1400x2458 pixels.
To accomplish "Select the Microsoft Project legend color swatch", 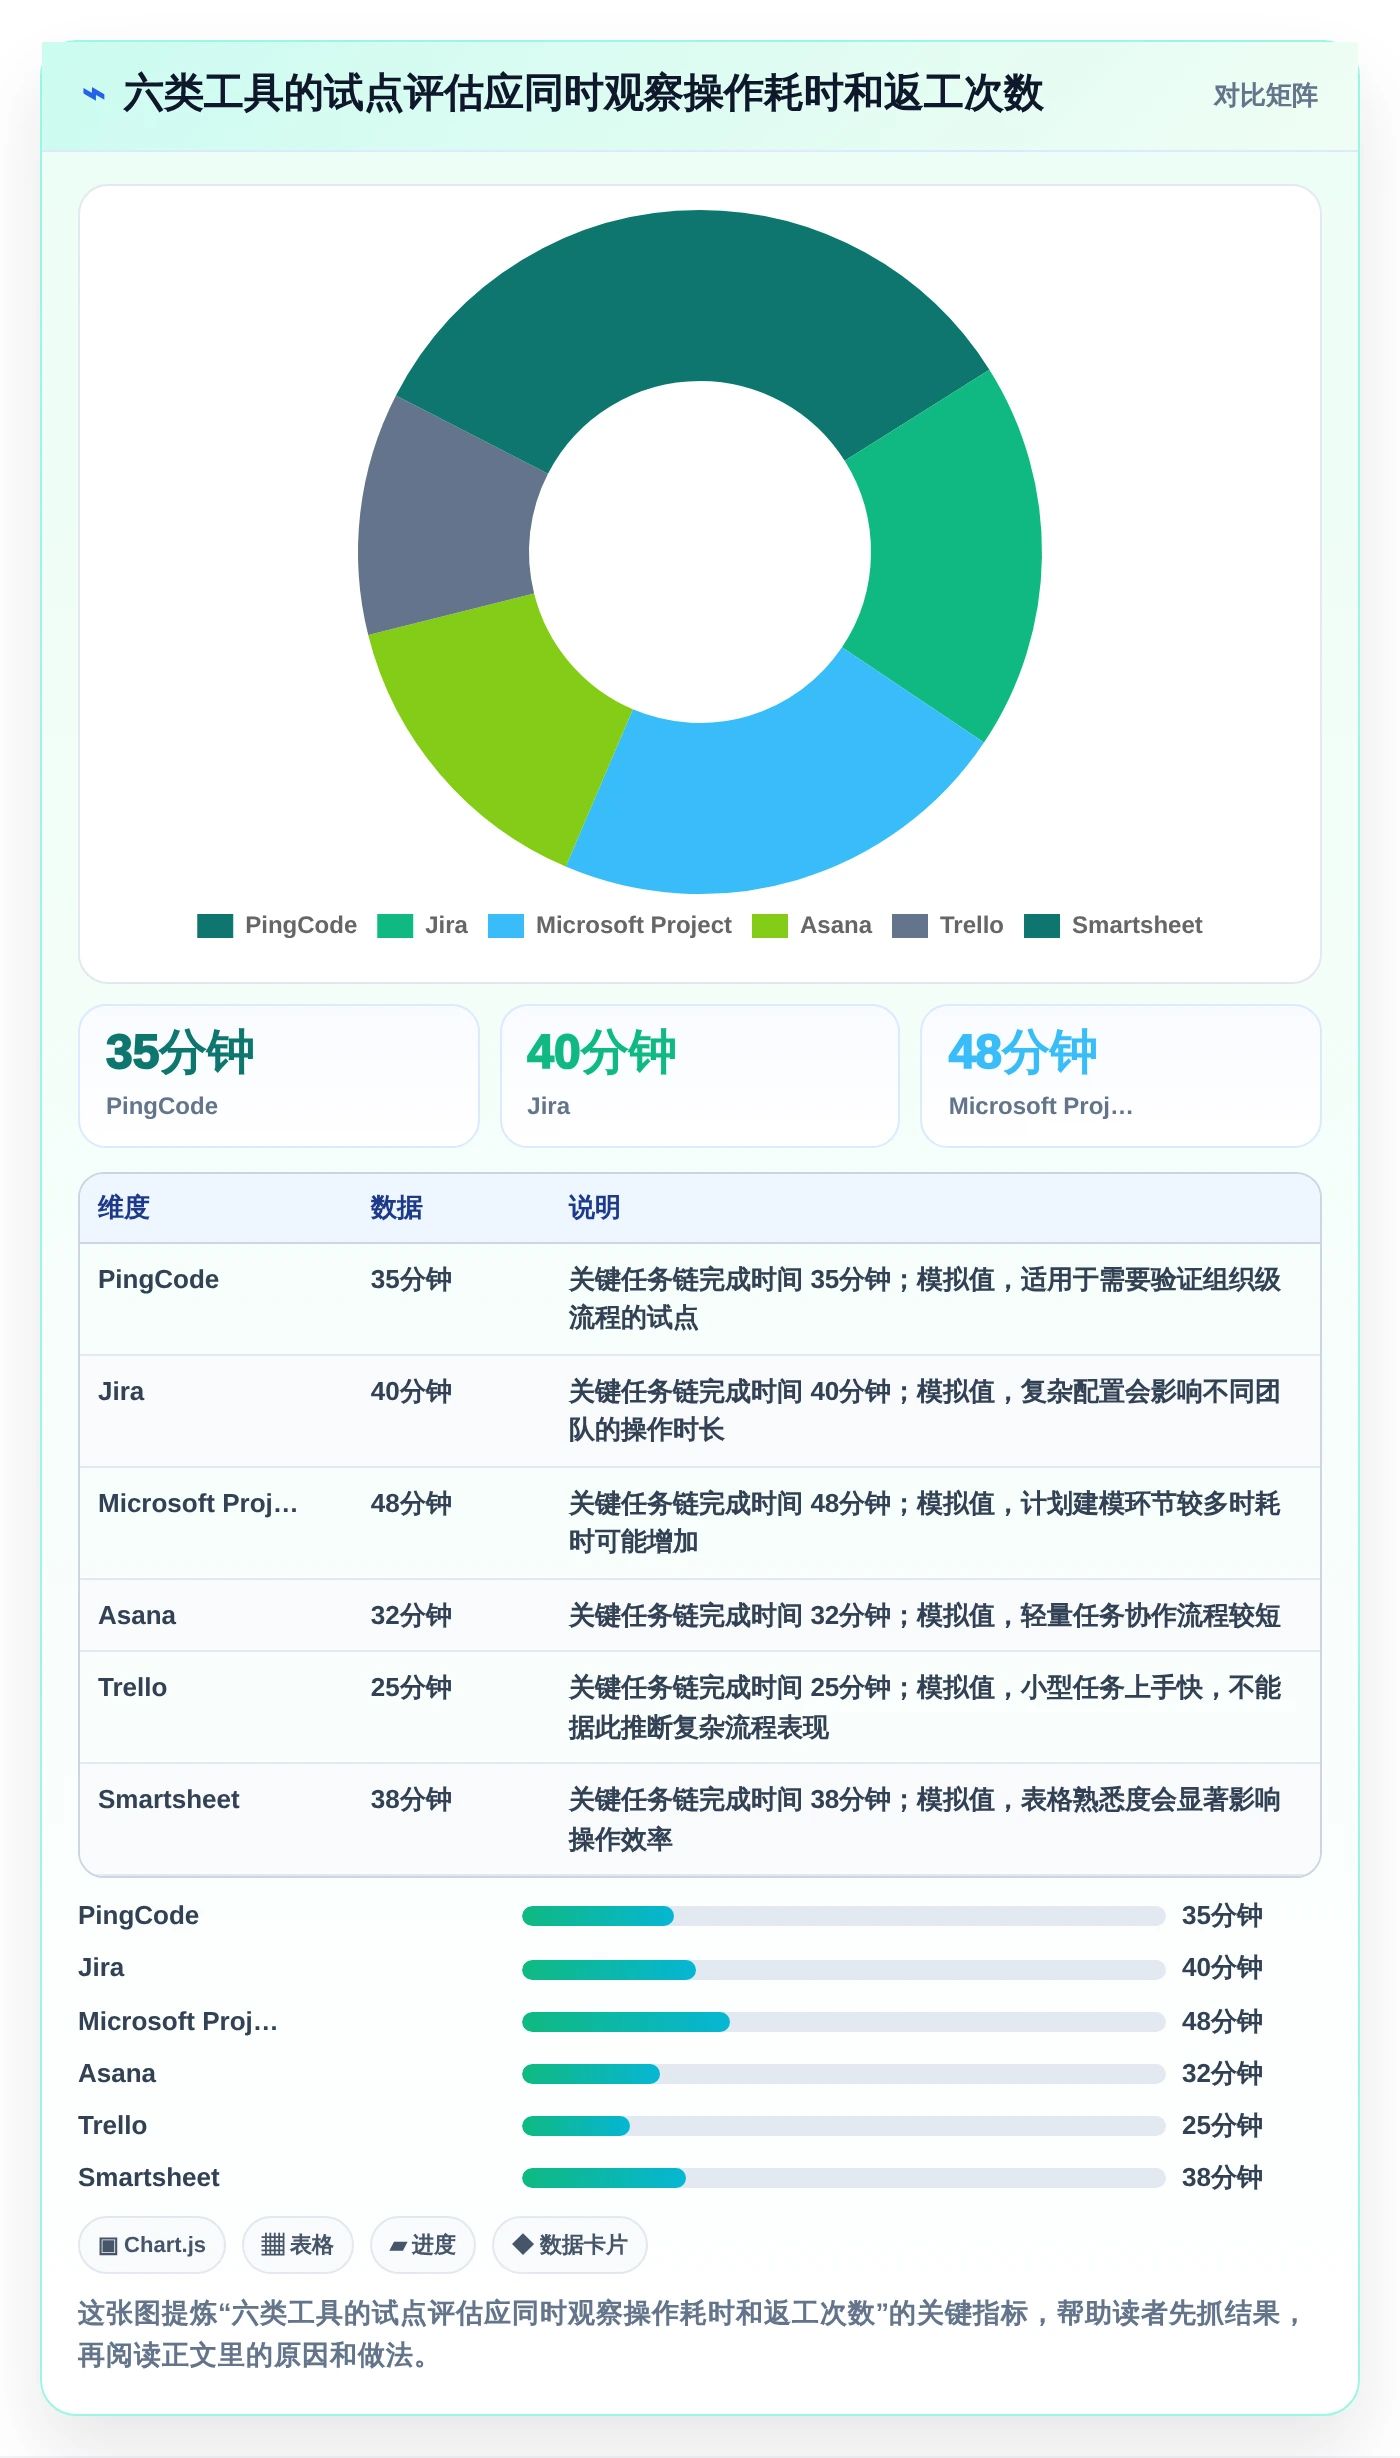I will [506, 926].
